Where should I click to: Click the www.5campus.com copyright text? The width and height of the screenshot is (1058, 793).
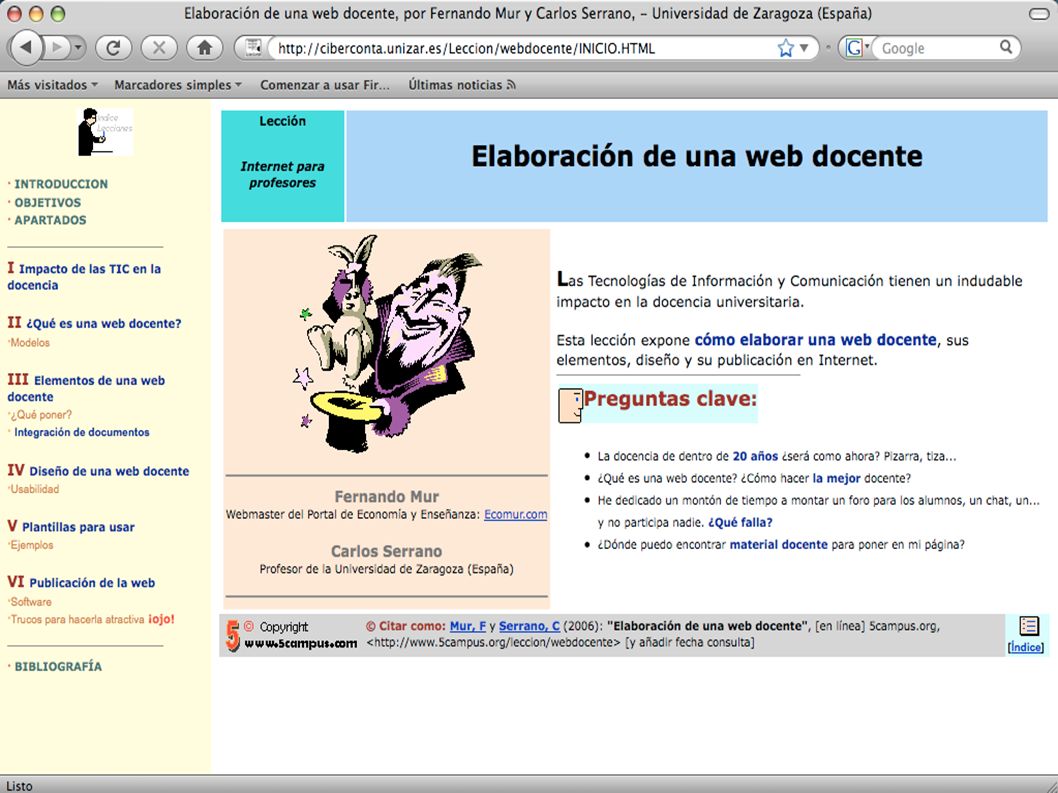(x=301, y=644)
